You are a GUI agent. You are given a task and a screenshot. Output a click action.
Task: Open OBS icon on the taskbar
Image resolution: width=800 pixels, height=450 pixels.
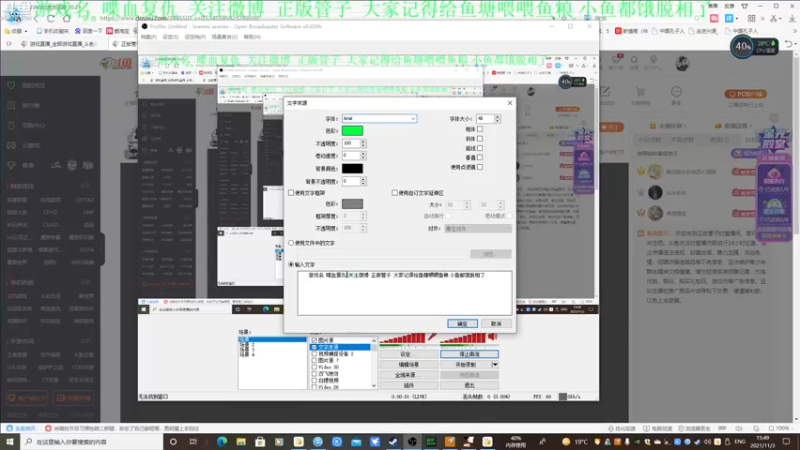point(412,442)
